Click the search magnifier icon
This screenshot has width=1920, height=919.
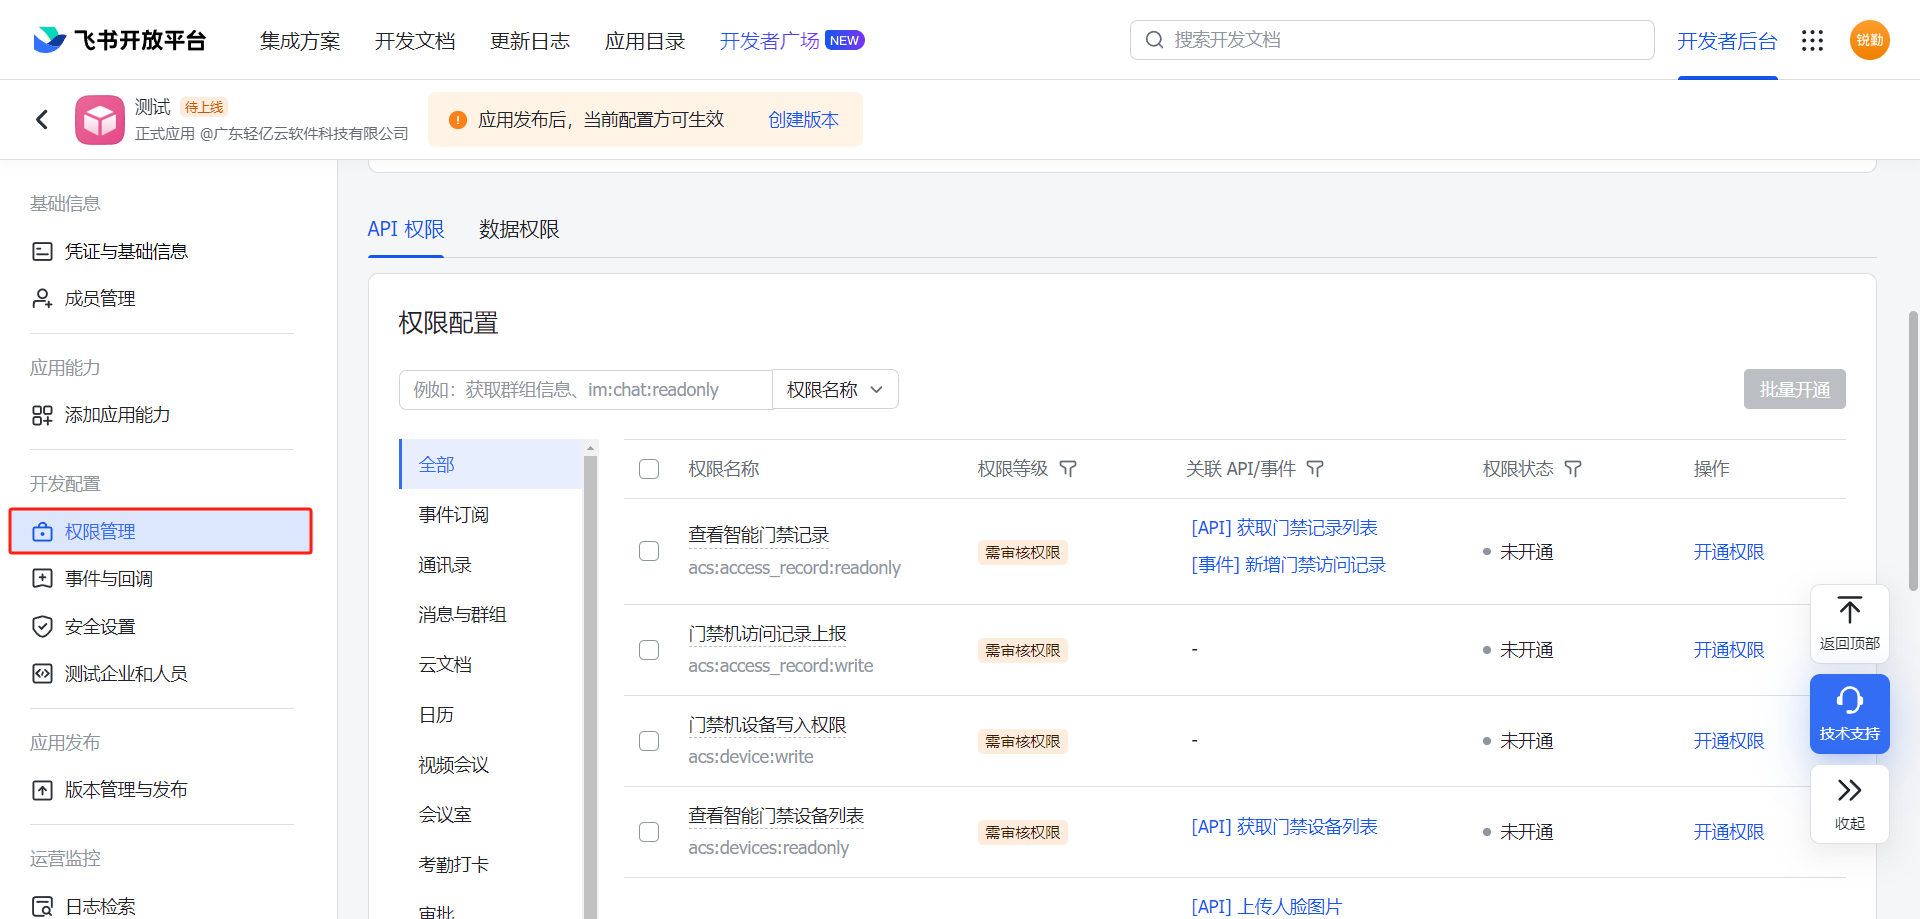pos(1154,40)
